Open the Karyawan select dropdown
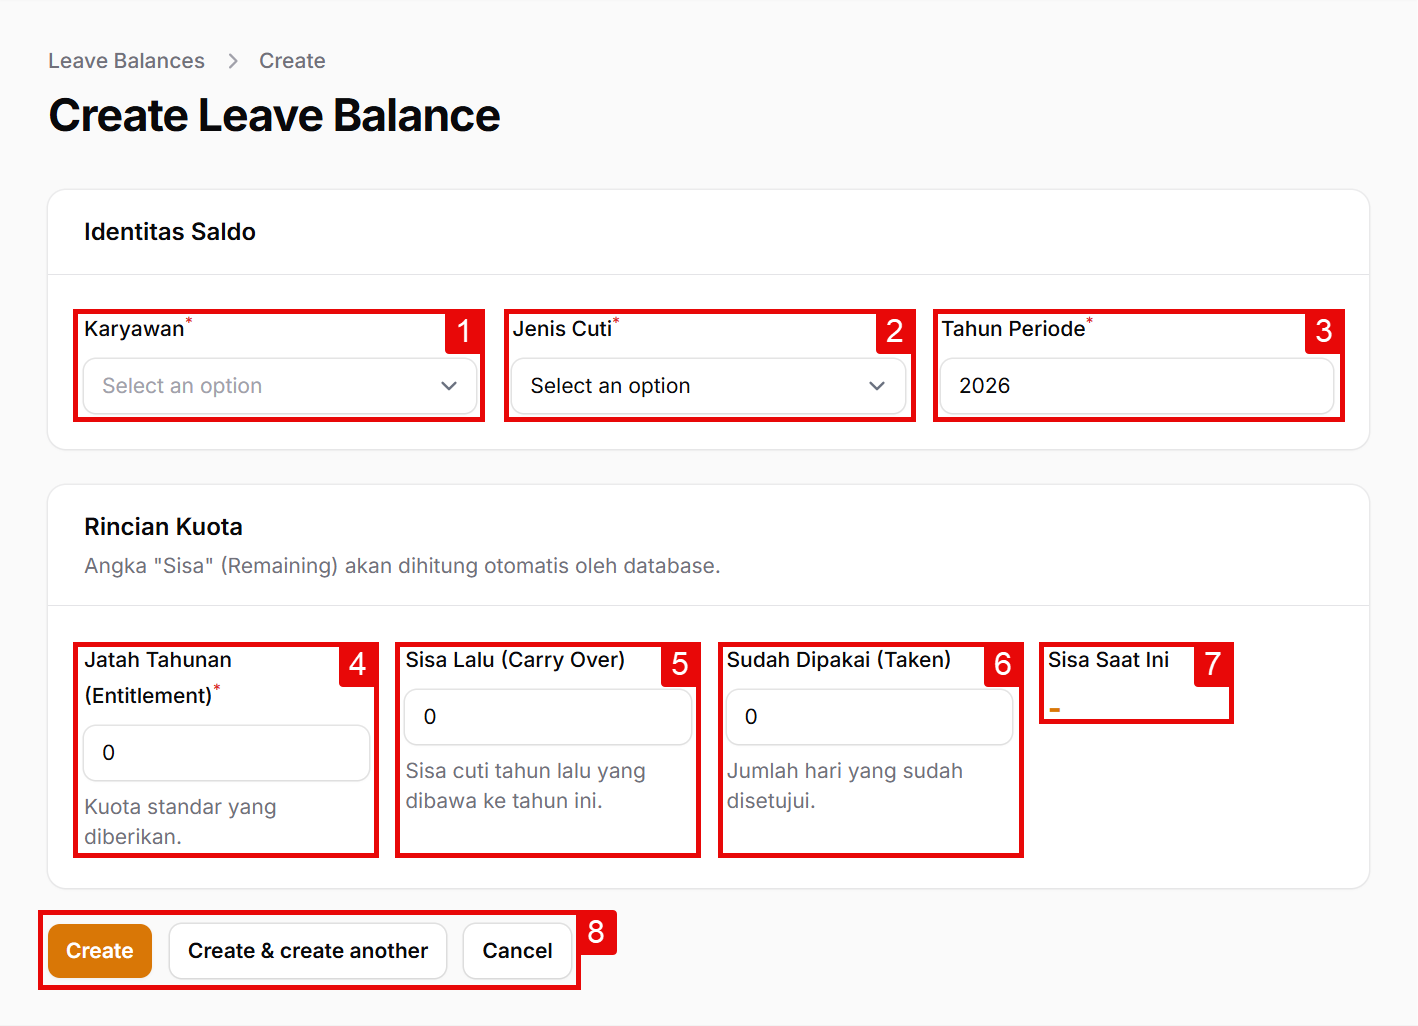 (x=265, y=386)
